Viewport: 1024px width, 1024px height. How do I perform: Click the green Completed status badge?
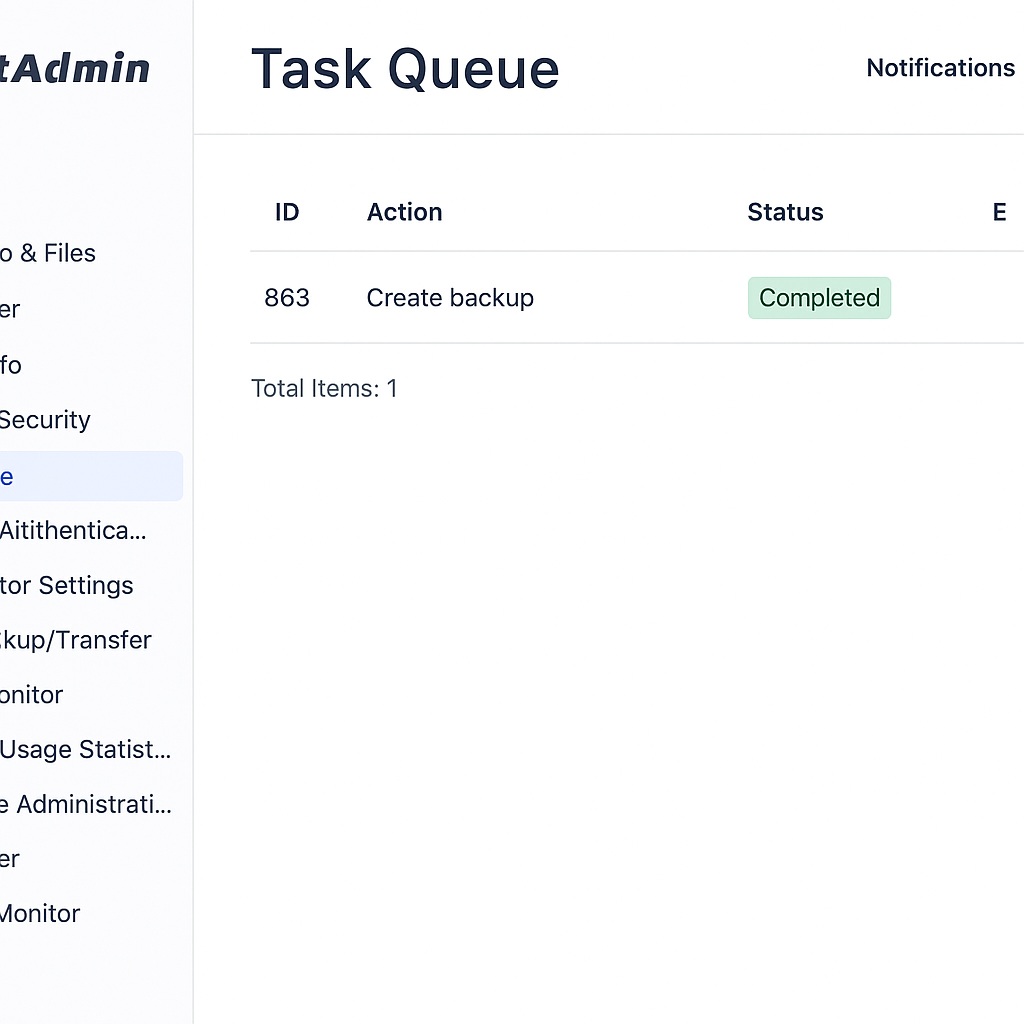819,298
